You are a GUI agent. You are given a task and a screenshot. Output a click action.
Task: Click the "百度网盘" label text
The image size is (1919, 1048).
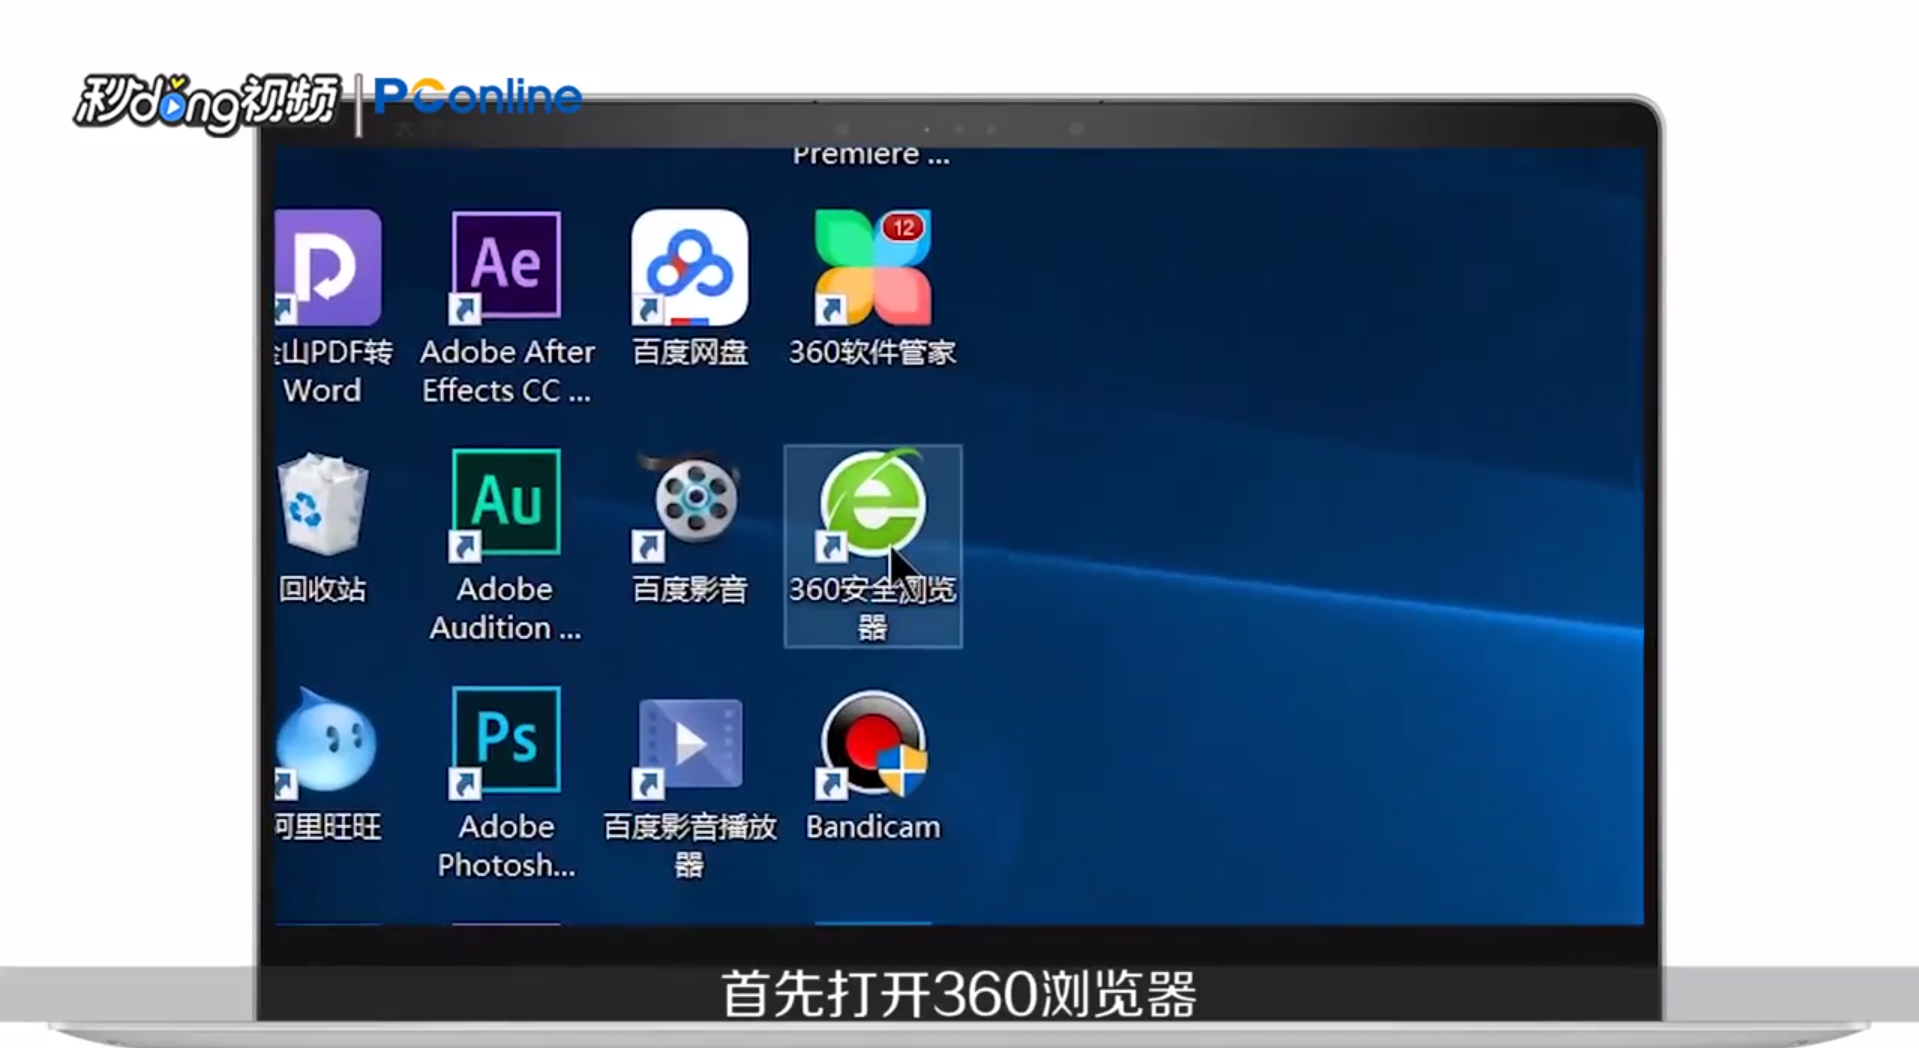tap(690, 352)
